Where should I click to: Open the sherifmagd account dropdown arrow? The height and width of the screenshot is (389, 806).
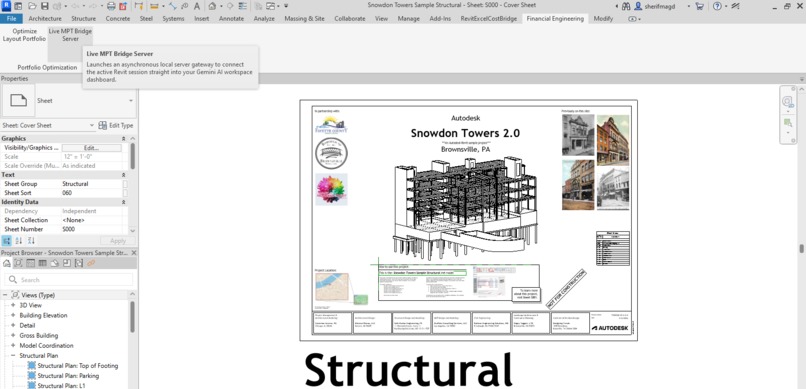pyautogui.click(x=688, y=6)
